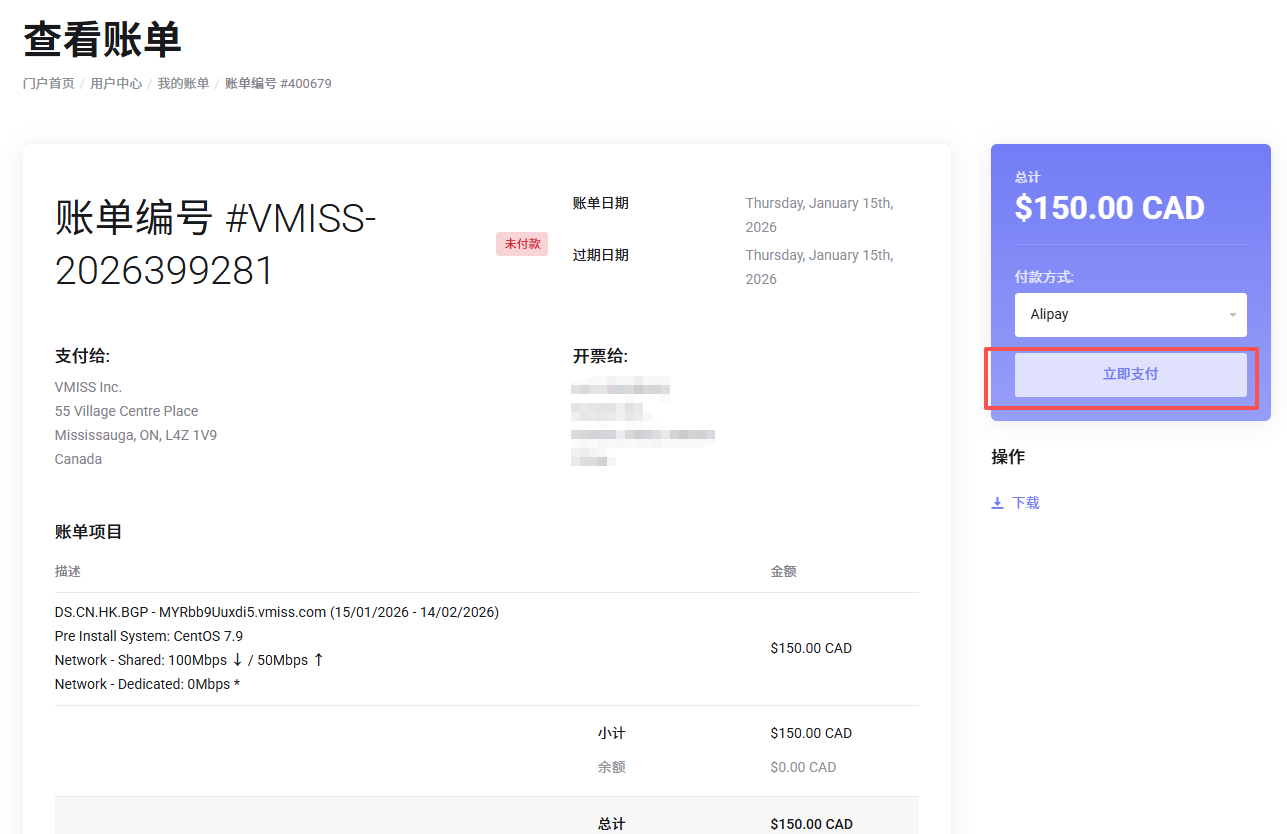Click the 查看账单 page title

pos(102,40)
